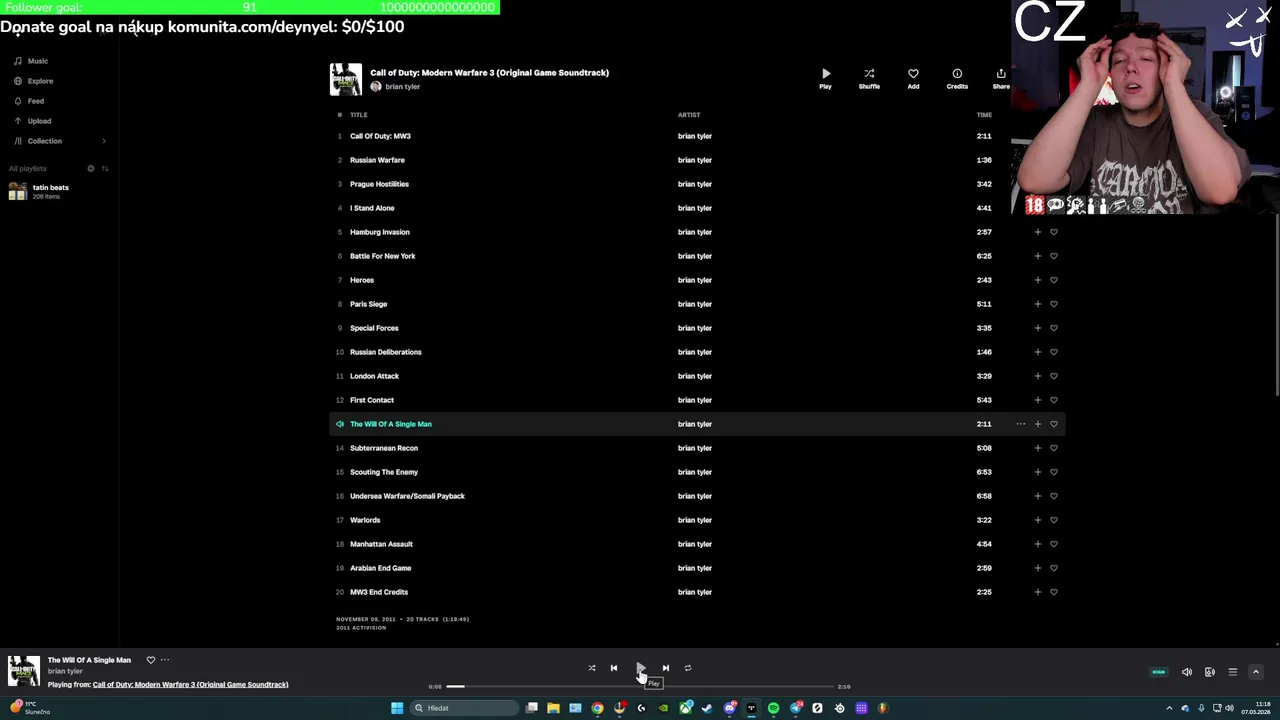Viewport: 1280px width, 720px height.
Task: Share the album
Action: pos(1001,78)
